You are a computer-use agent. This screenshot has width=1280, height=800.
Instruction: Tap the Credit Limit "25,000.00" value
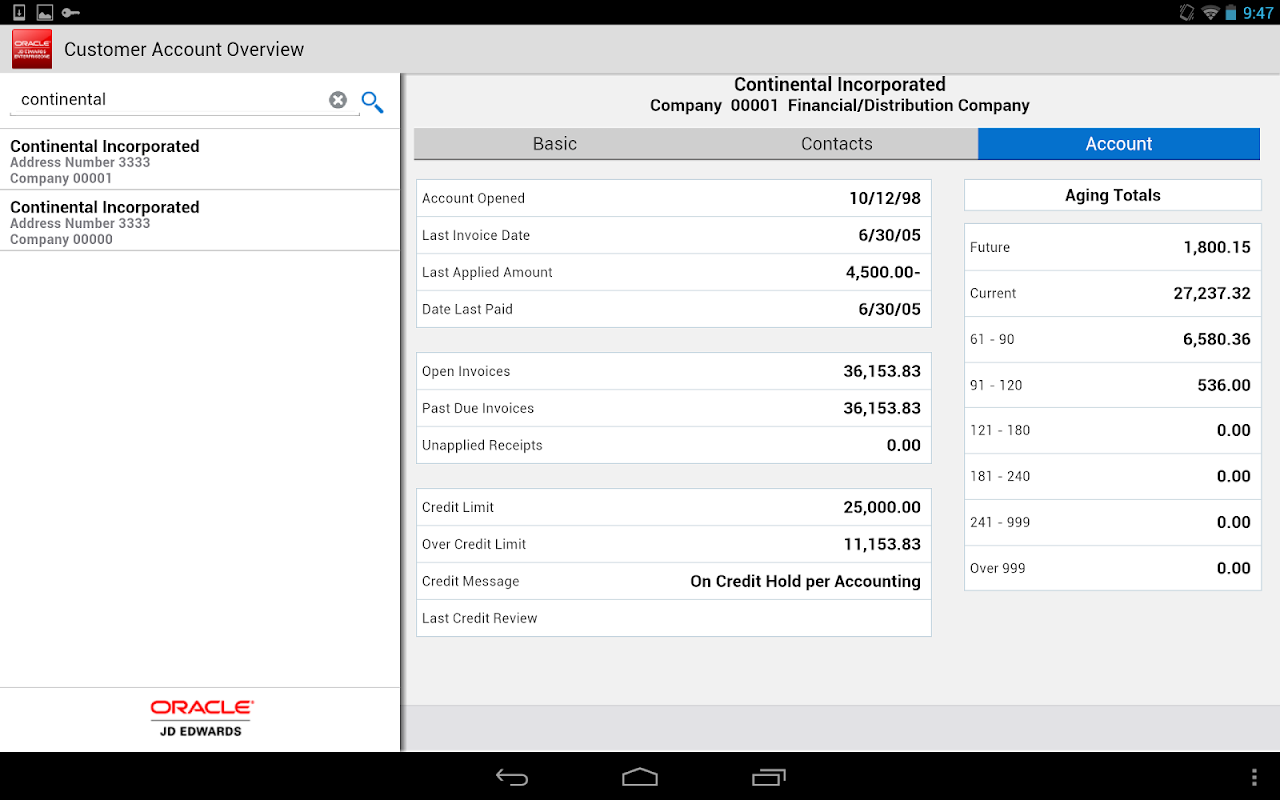(882, 507)
